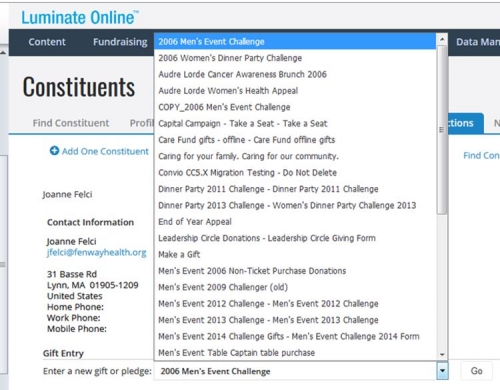Viewport: 500px width, 390px height.
Task: Click the Go button
Action: [x=476, y=371]
